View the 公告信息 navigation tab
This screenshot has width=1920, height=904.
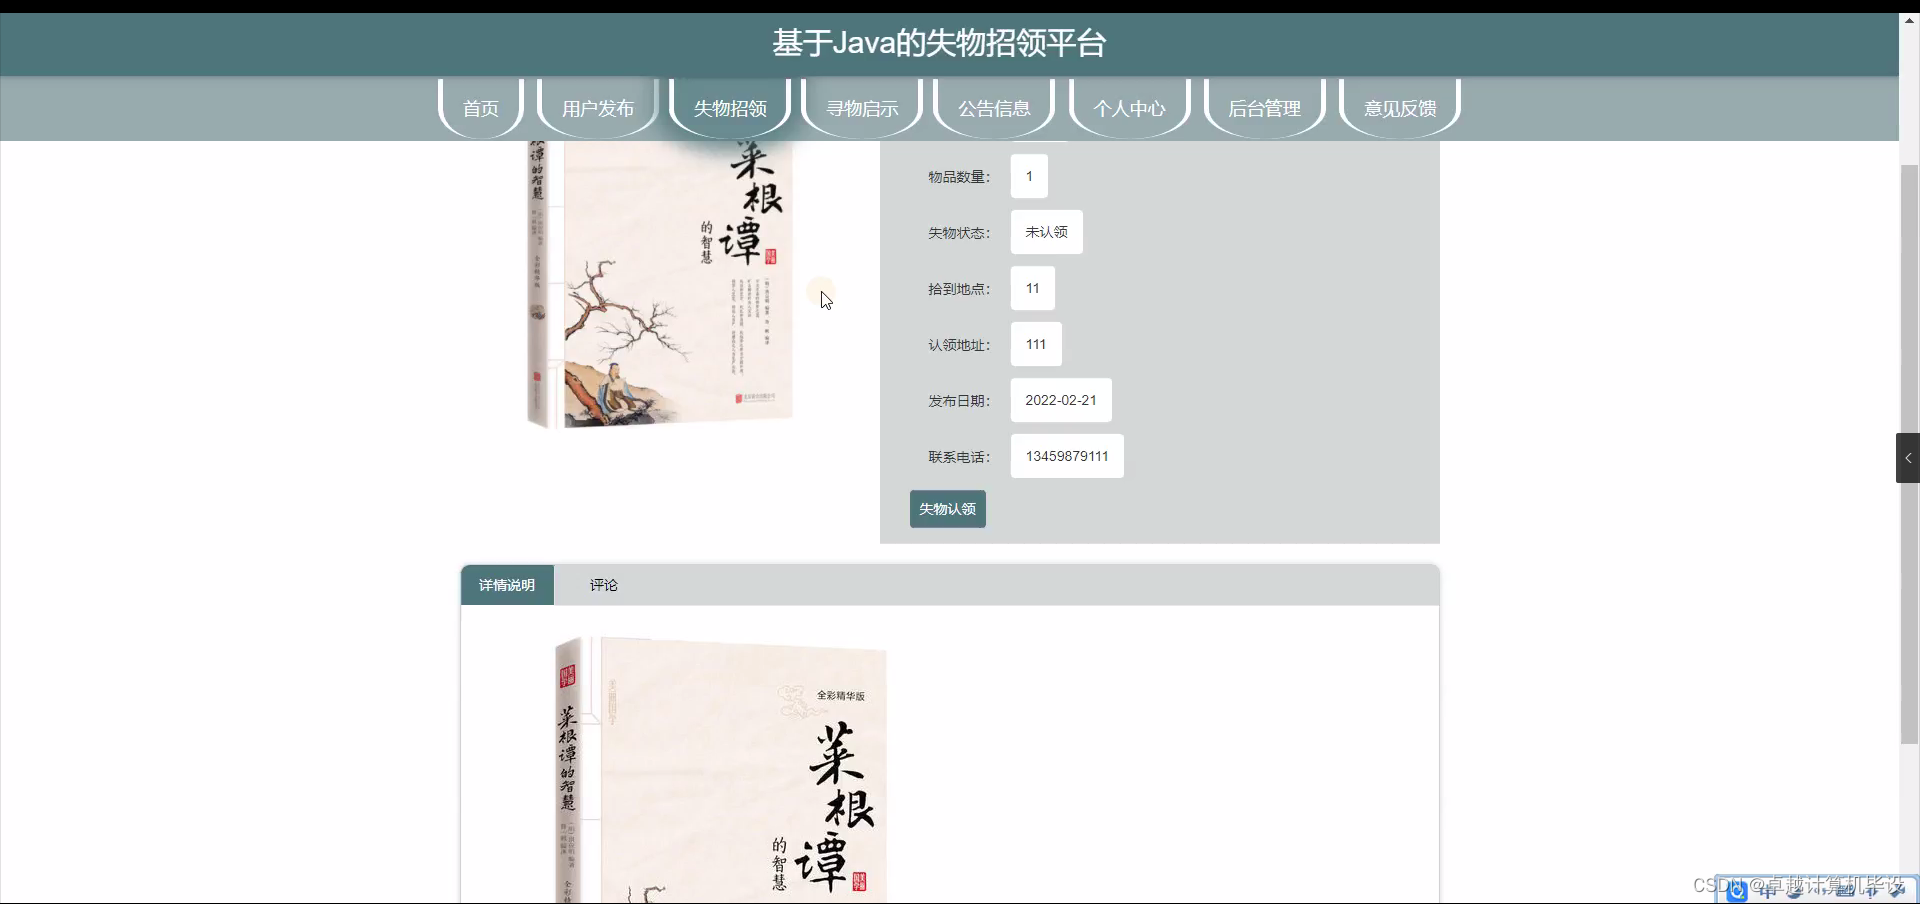(x=994, y=108)
